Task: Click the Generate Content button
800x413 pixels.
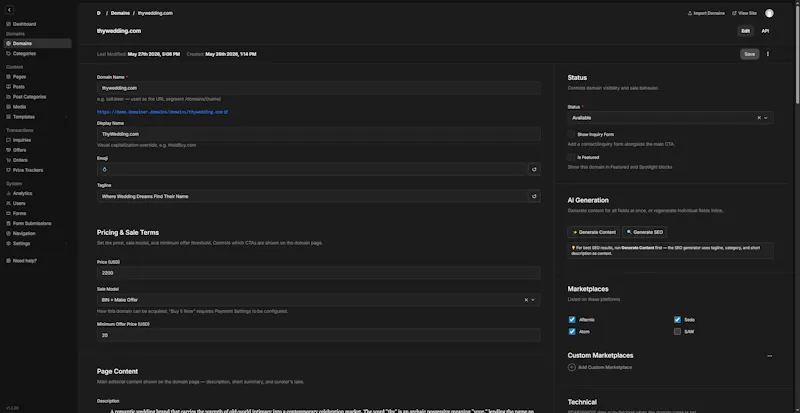Action: coord(594,232)
